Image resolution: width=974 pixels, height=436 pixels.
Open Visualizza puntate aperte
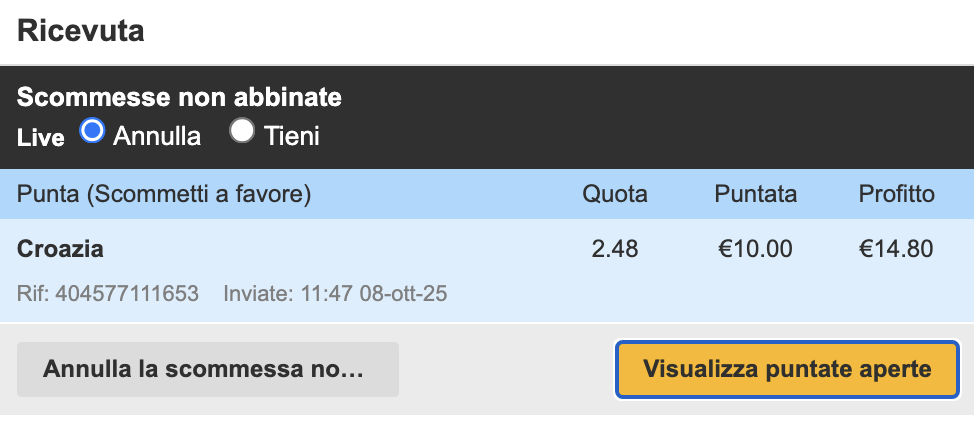(x=787, y=369)
